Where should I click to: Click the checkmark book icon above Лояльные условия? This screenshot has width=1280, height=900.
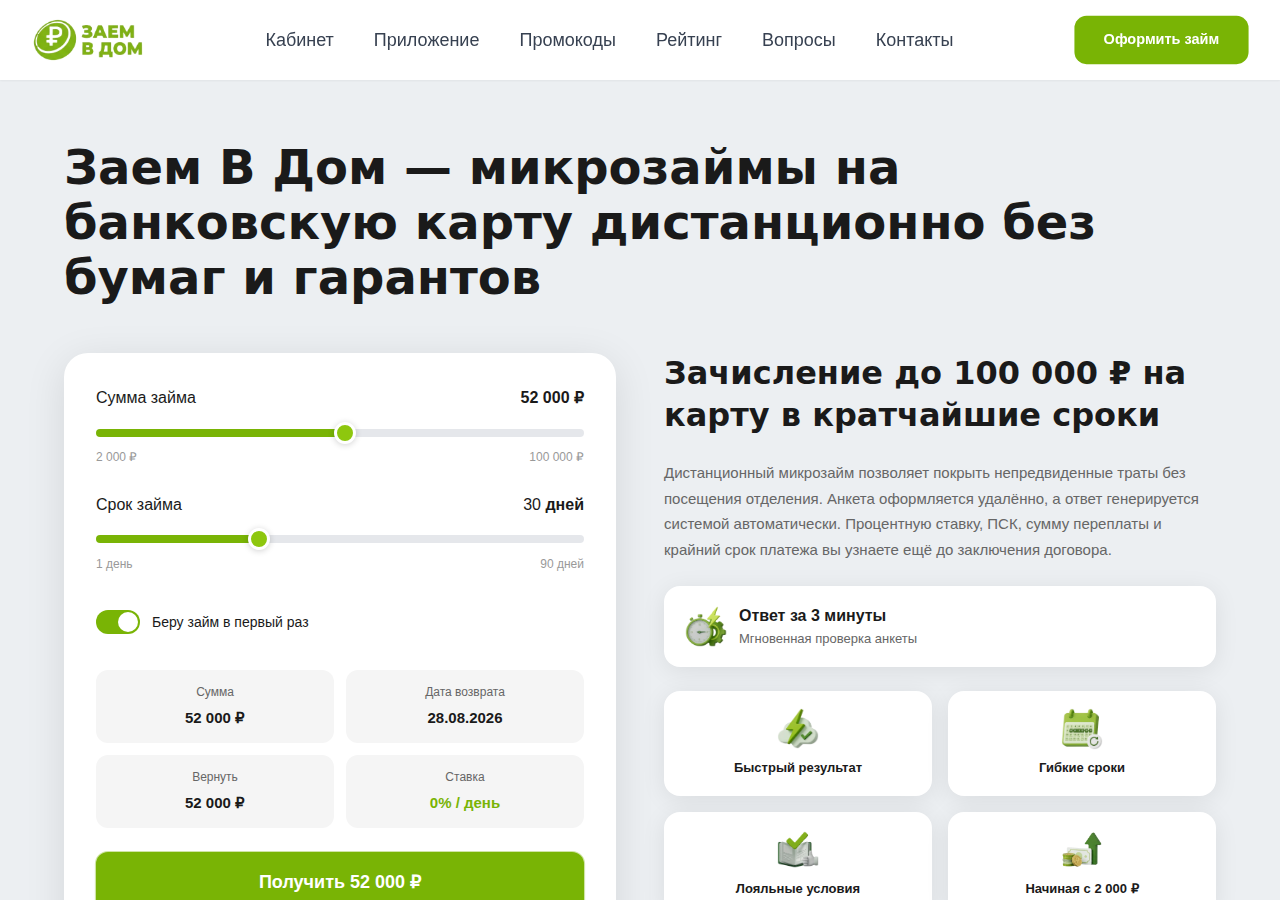point(798,849)
